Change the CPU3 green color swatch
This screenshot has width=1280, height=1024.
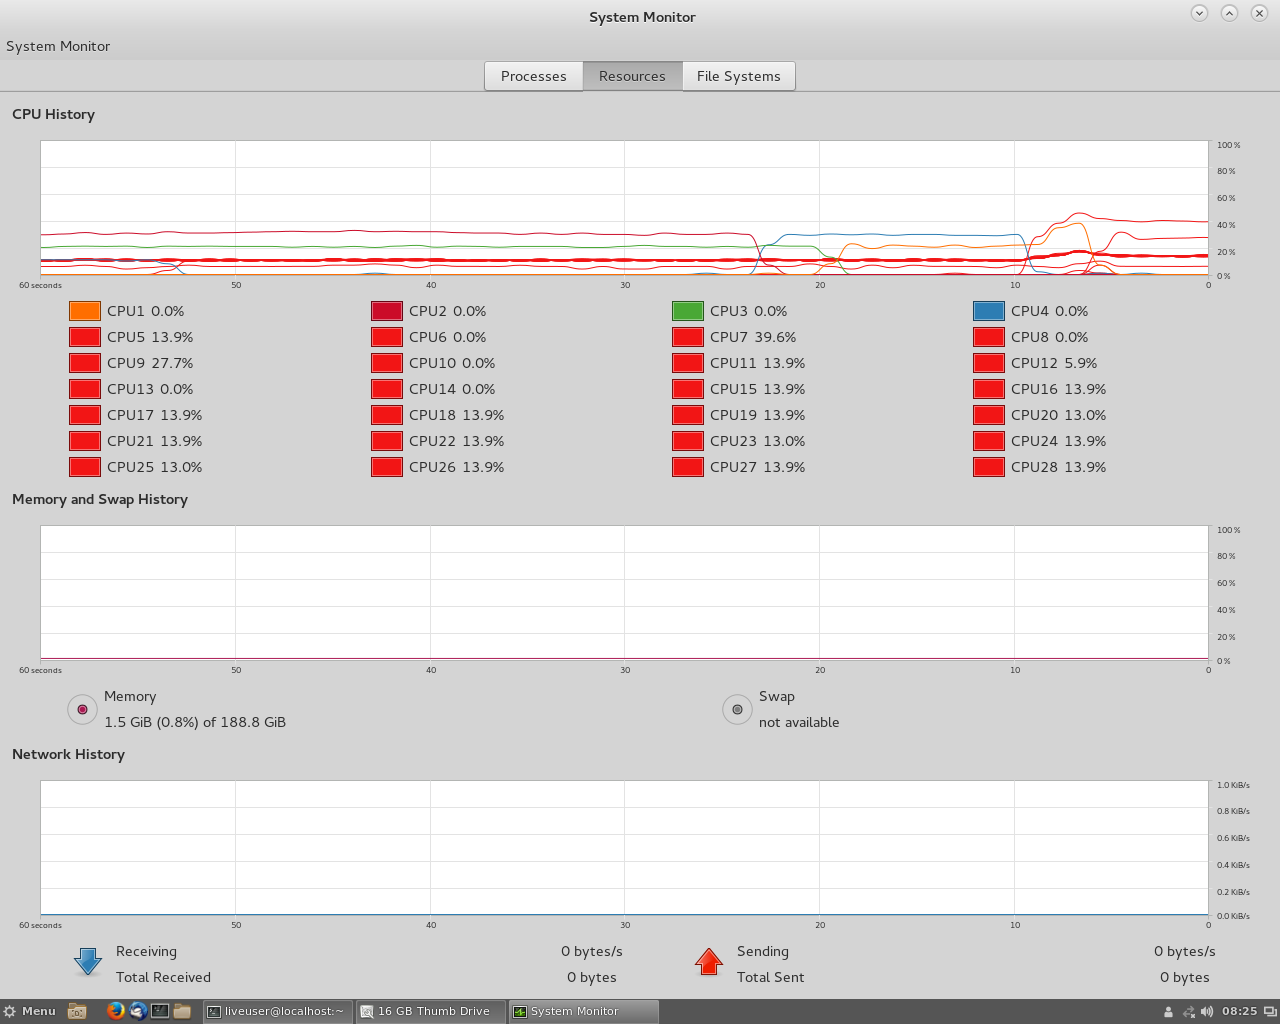click(688, 311)
